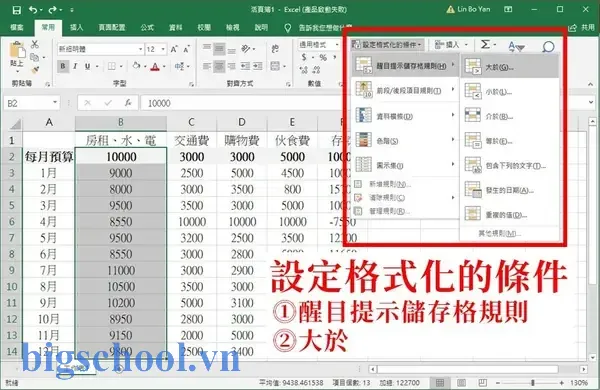The width and height of the screenshot is (600, 390).
Task: Collapse the ribbon with the caret
Action: click(x=591, y=84)
